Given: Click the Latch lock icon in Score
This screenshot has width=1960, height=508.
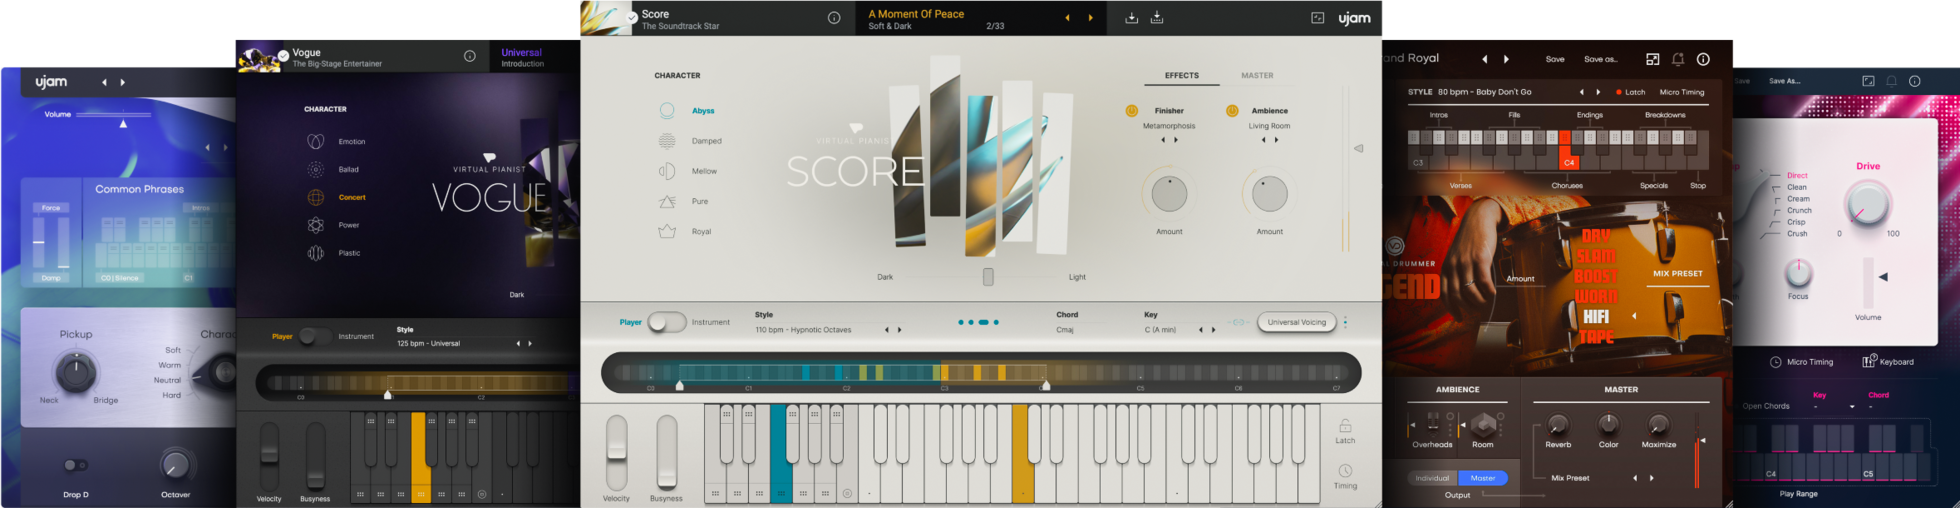Looking at the screenshot, I should tap(1345, 425).
